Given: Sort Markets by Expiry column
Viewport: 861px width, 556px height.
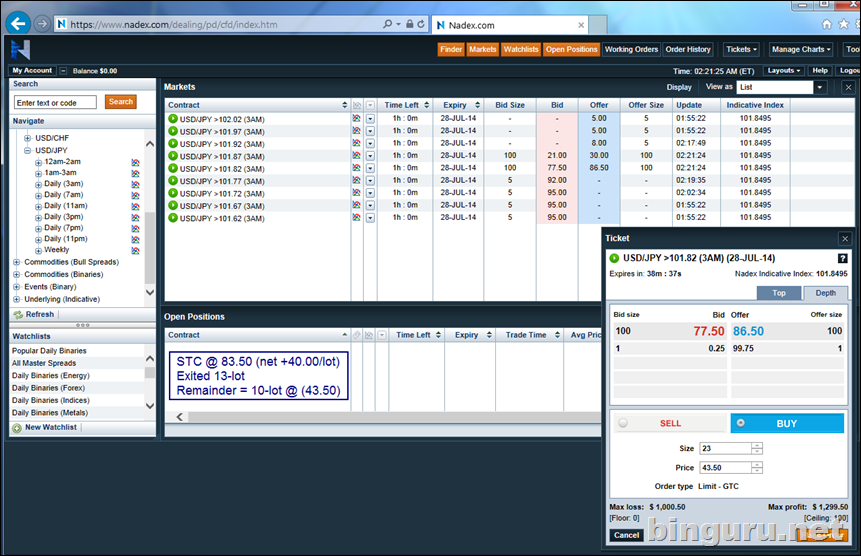Looking at the screenshot, I should coord(458,105).
